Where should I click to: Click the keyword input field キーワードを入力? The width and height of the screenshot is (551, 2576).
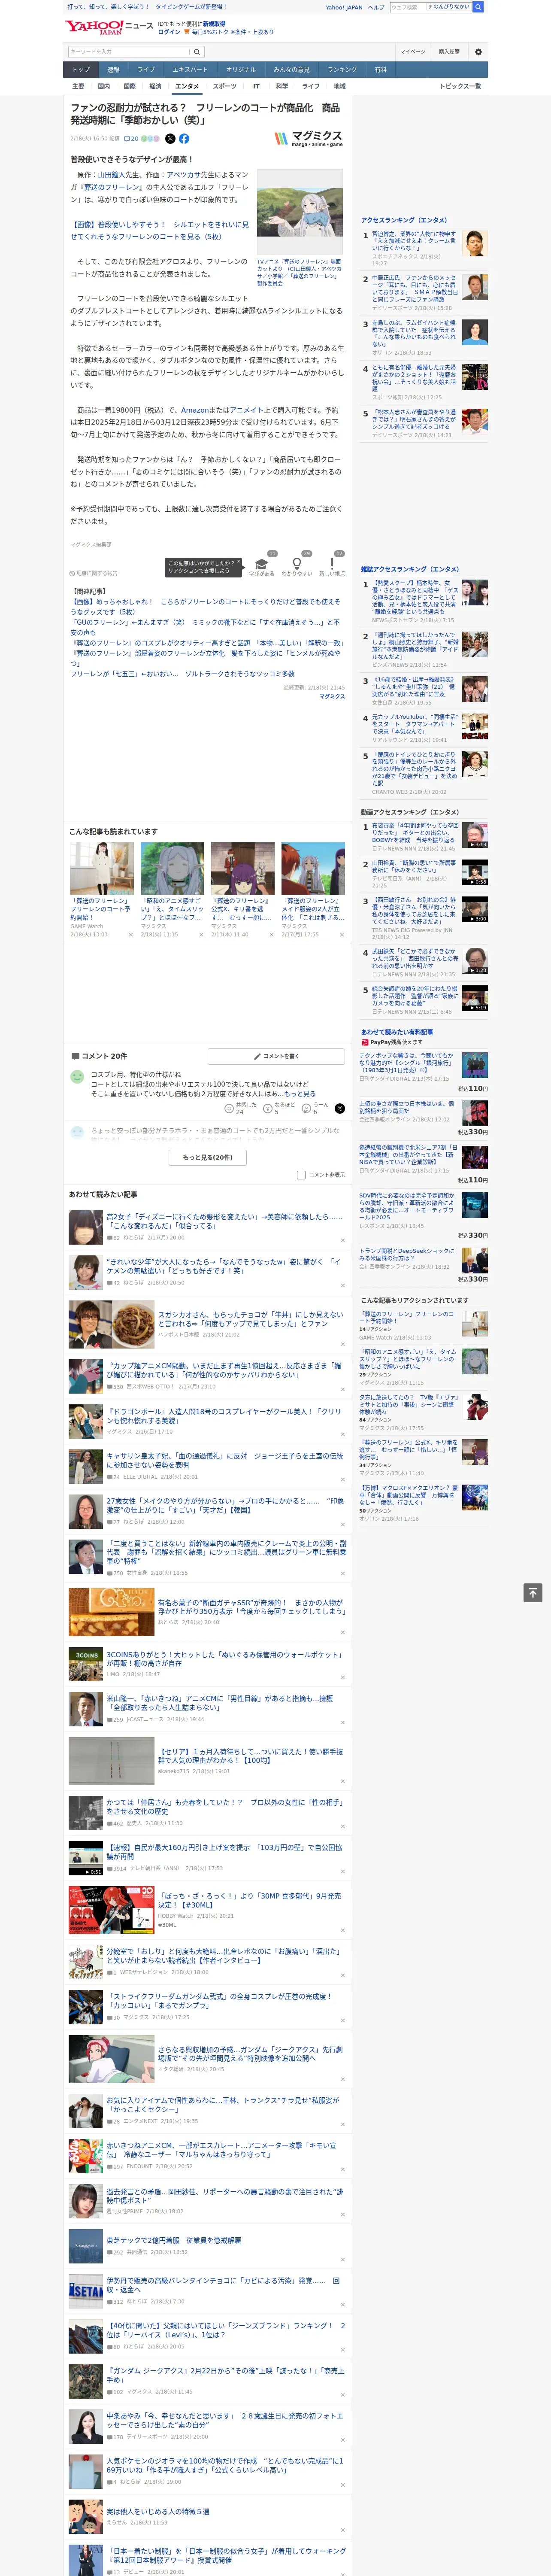(129, 52)
